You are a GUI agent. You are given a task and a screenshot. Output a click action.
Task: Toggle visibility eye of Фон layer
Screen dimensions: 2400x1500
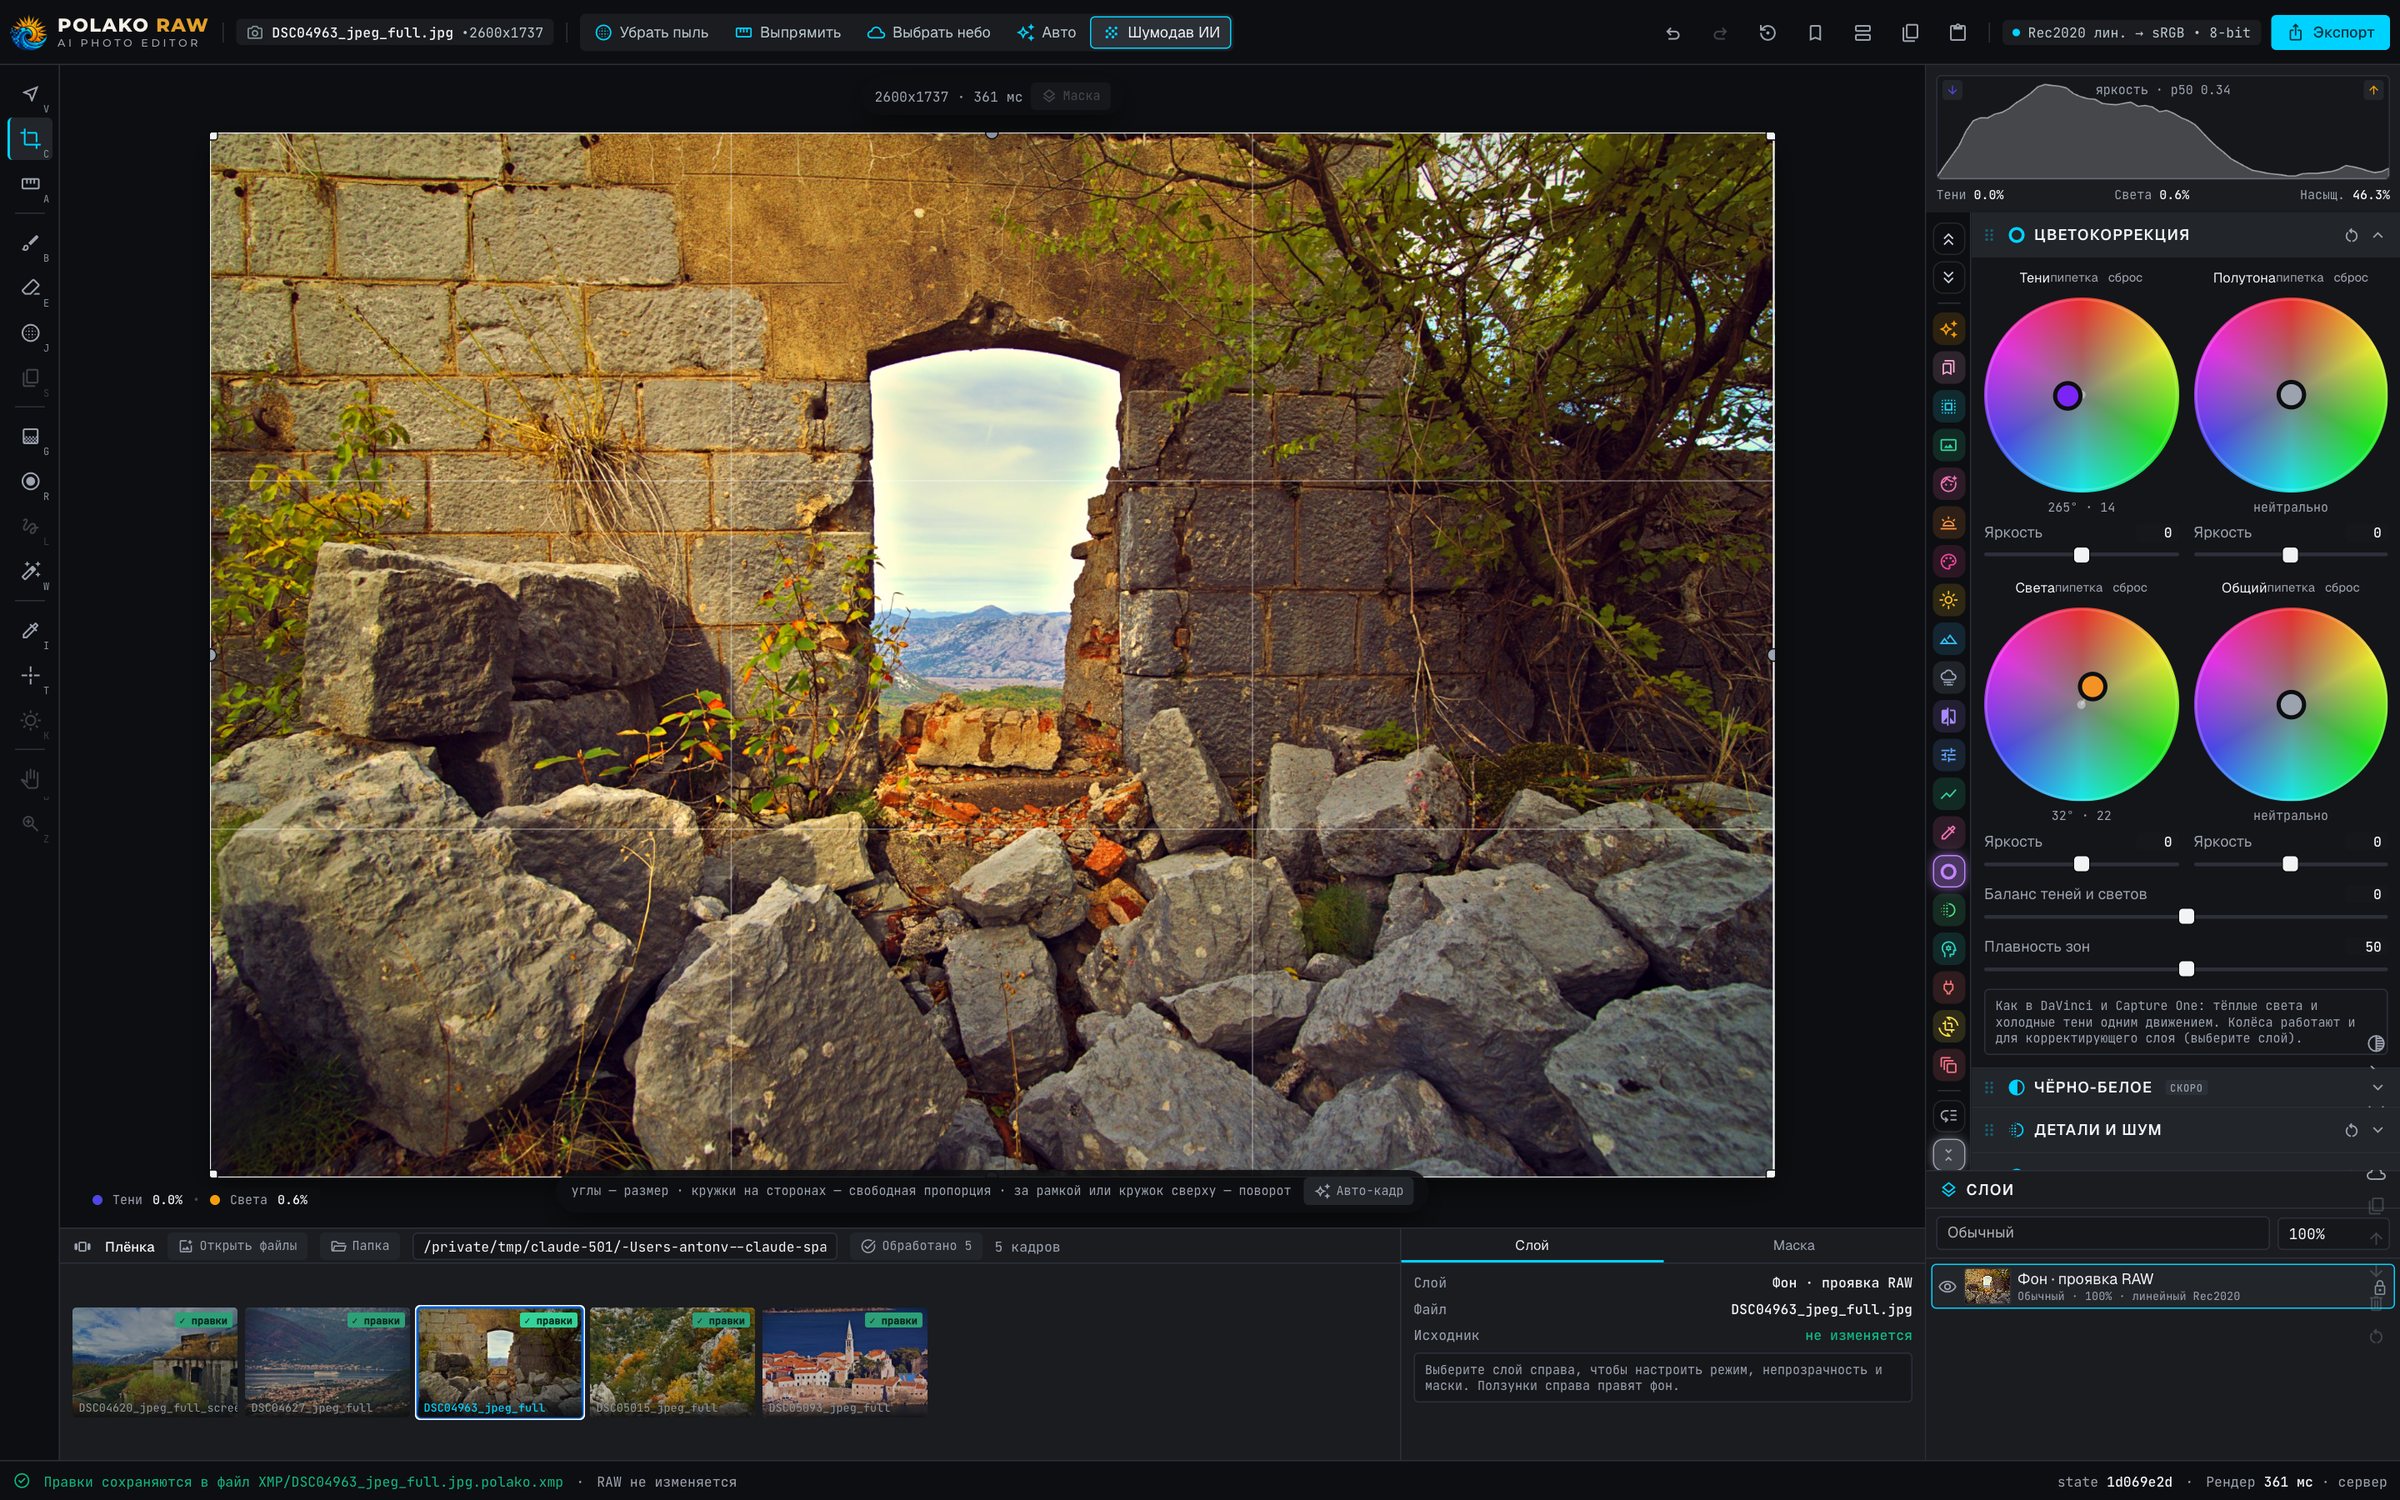coord(1947,1287)
